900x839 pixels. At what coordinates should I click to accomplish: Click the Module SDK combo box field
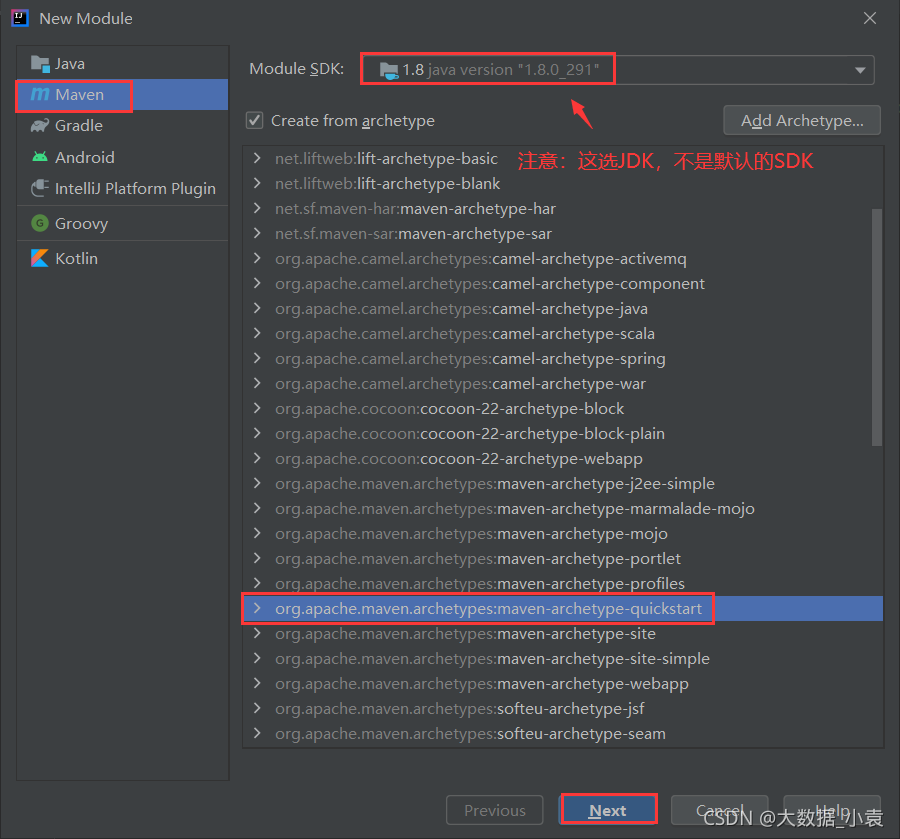[x=618, y=70]
